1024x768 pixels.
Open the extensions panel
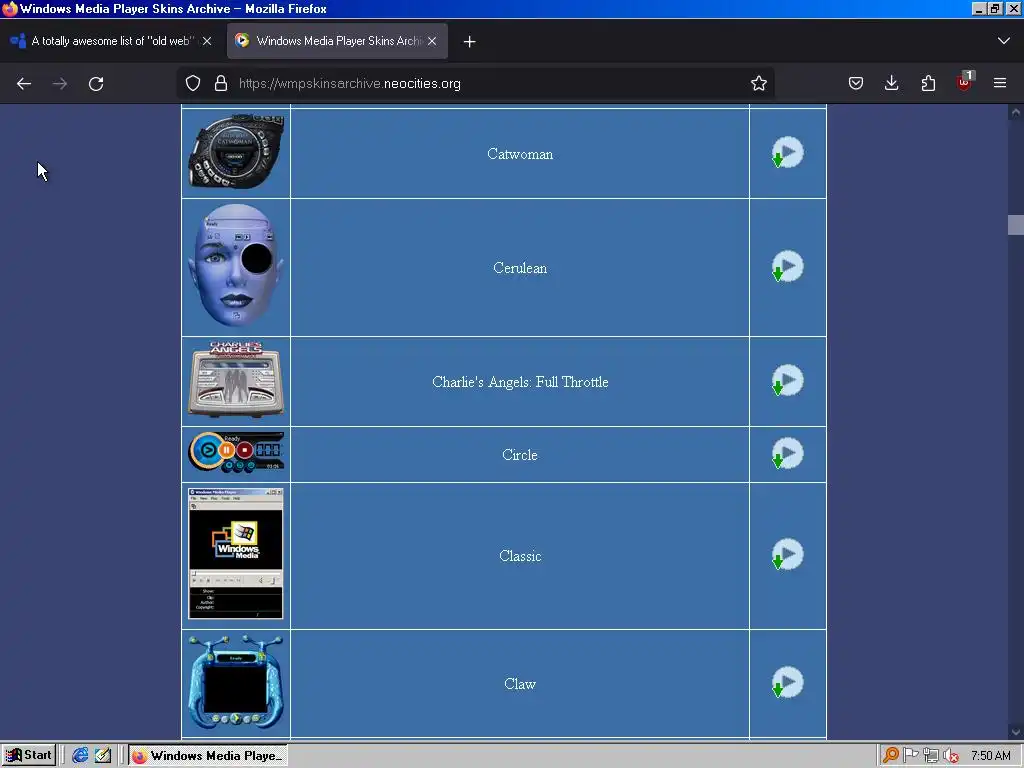(x=928, y=84)
